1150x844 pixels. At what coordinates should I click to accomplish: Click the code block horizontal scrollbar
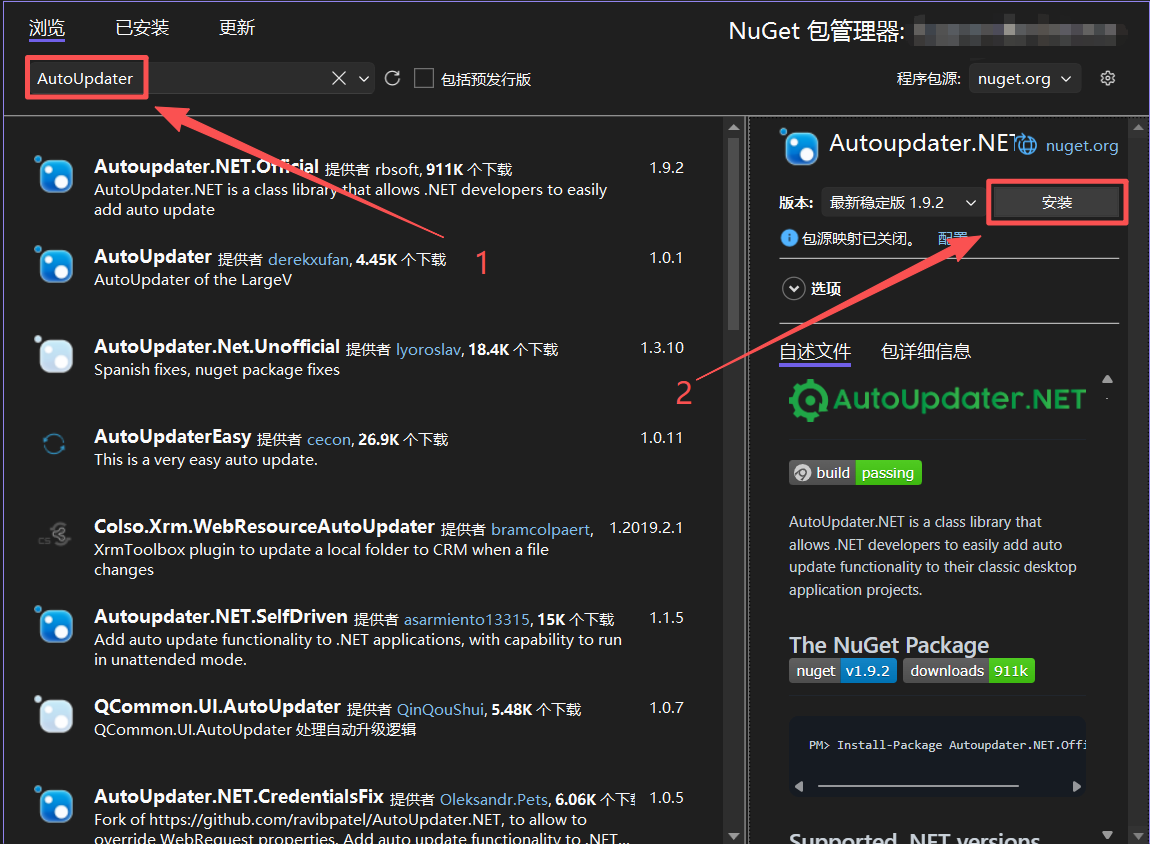point(918,786)
